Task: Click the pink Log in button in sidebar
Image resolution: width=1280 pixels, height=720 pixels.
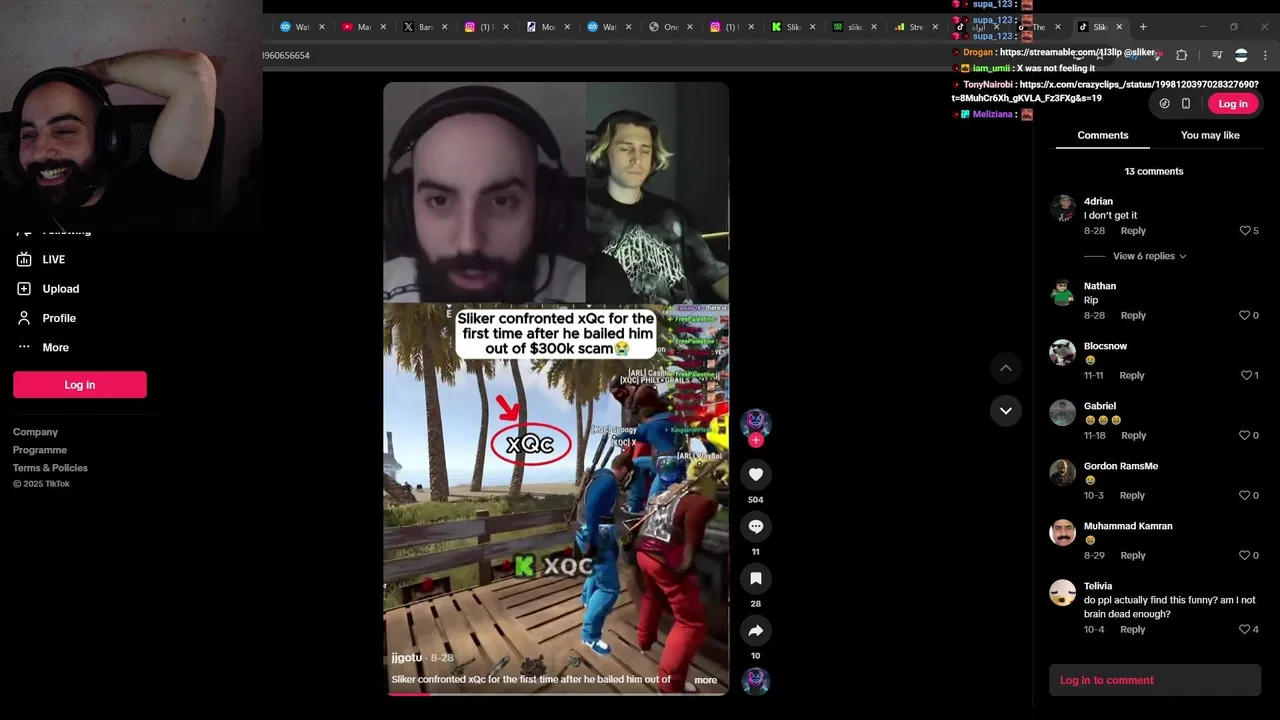Action: (80, 385)
